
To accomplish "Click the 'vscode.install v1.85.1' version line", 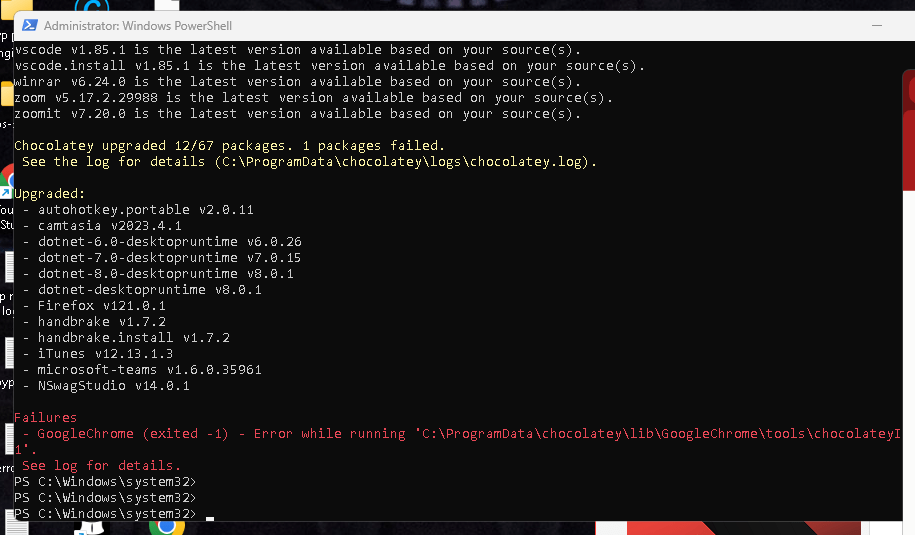I will [x=330, y=66].
